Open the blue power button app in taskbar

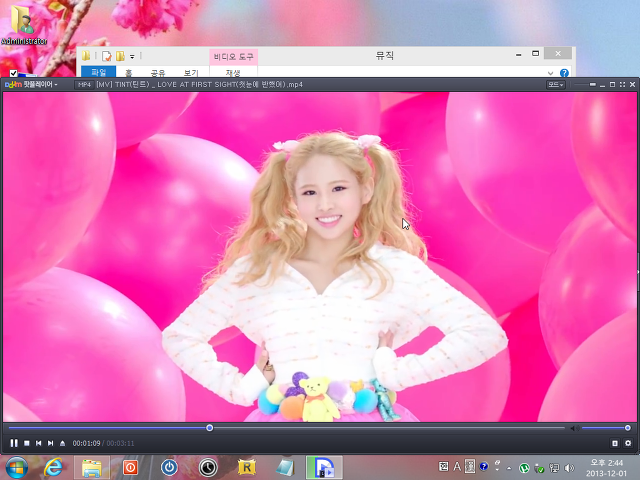tap(169, 468)
